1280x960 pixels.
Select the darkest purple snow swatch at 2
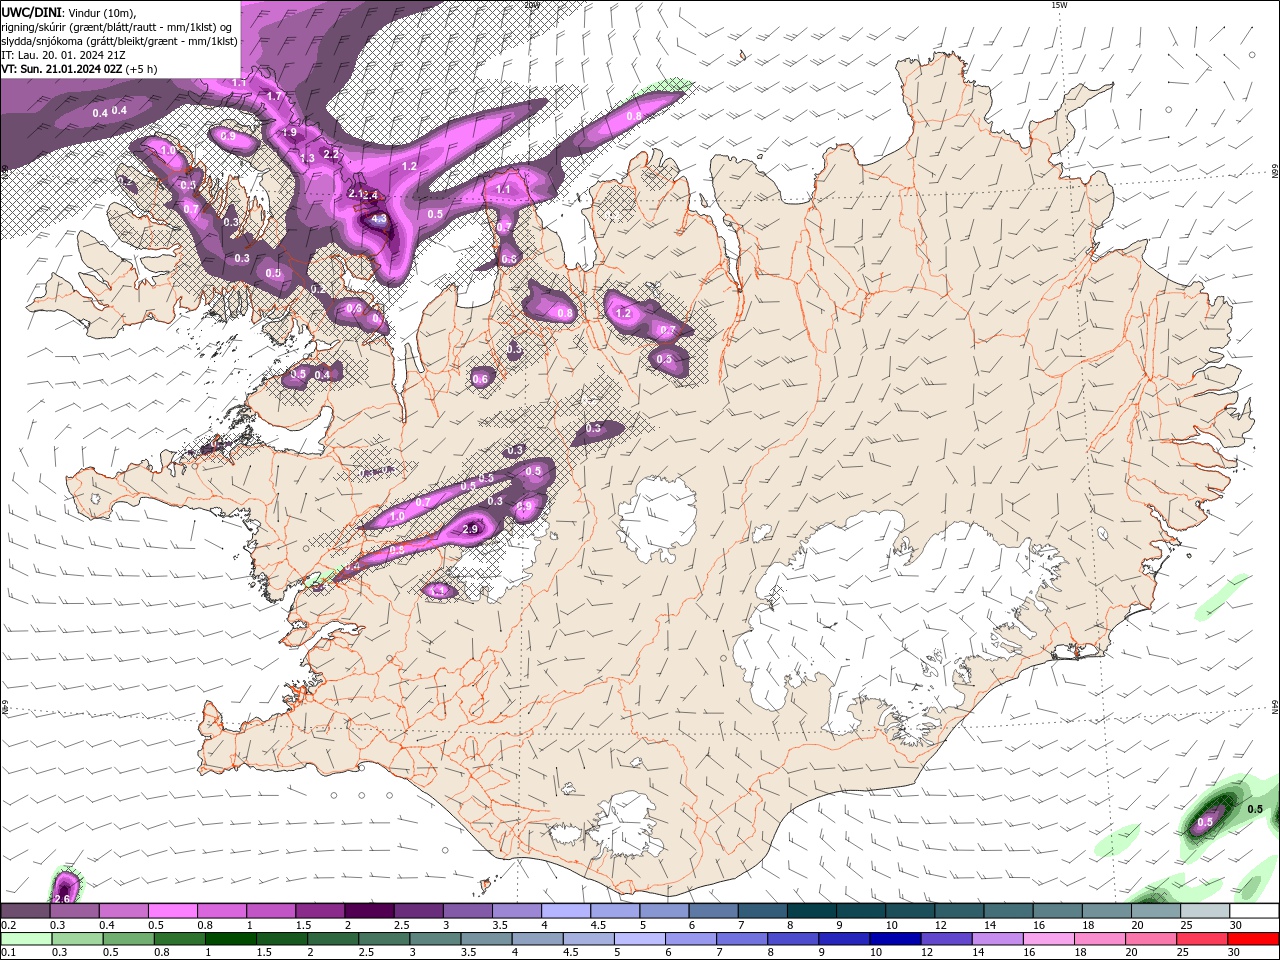click(x=370, y=910)
